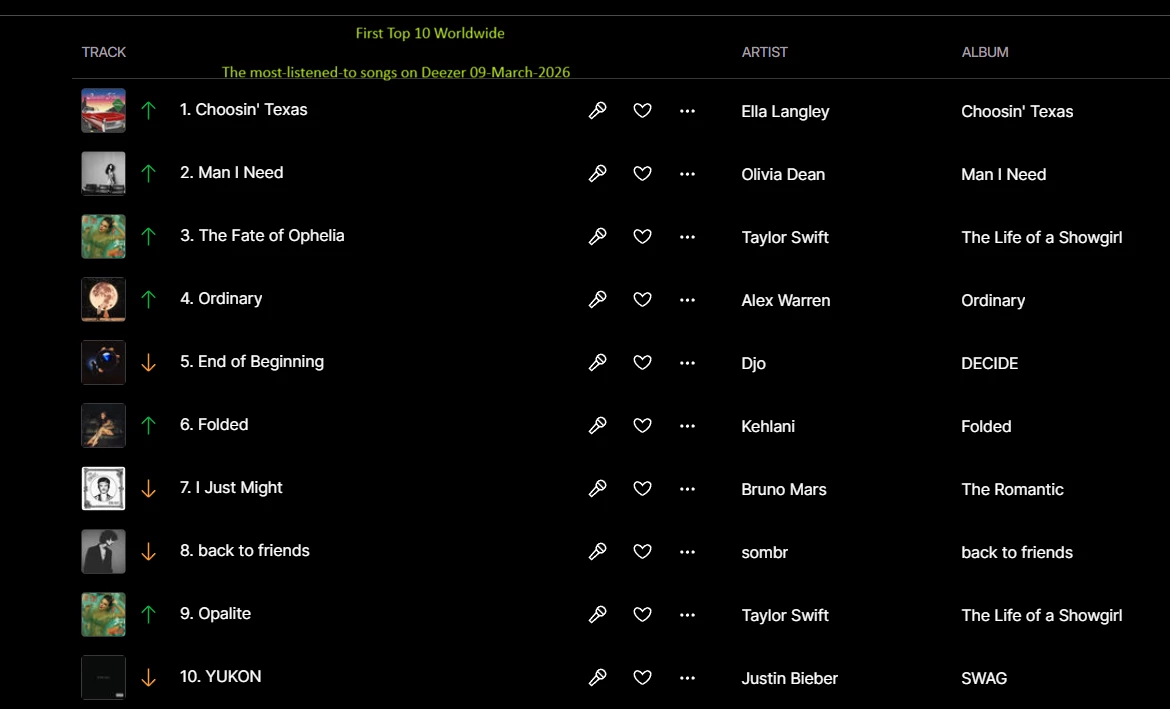This screenshot has width=1170, height=709.
Task: Go to Ella Langley's artist page
Action: tap(785, 111)
